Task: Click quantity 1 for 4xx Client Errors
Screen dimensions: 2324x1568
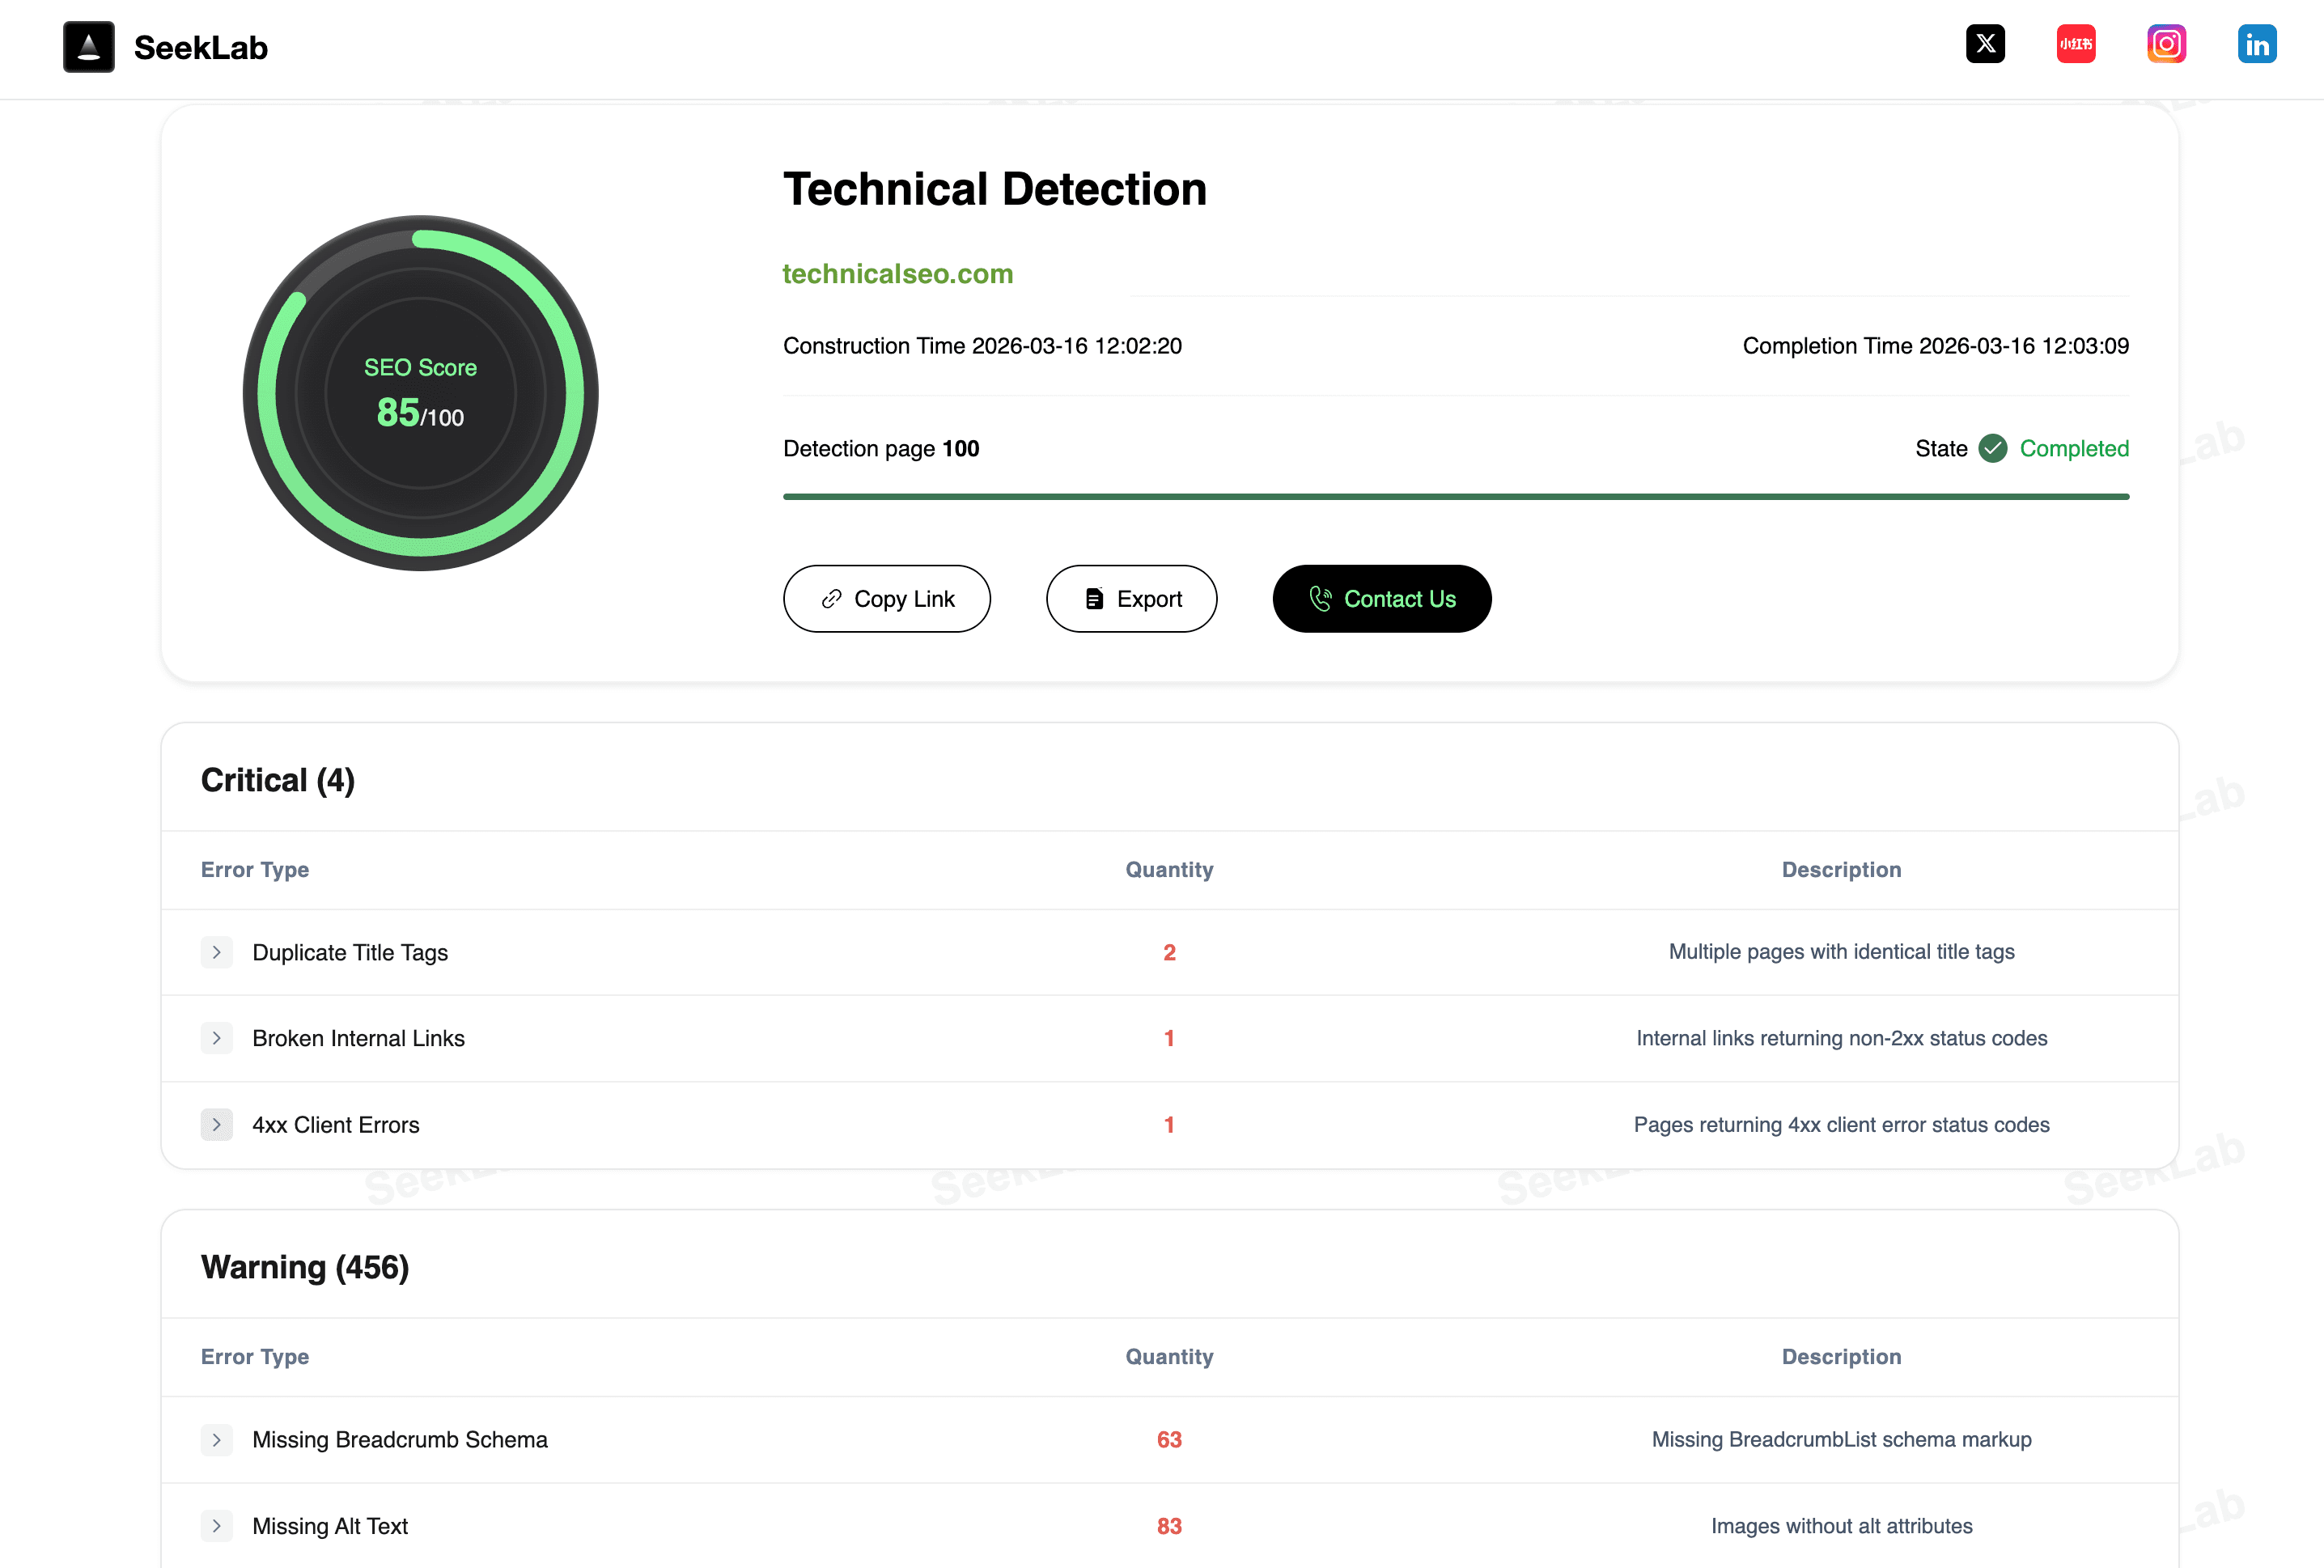Action: click(1169, 1125)
